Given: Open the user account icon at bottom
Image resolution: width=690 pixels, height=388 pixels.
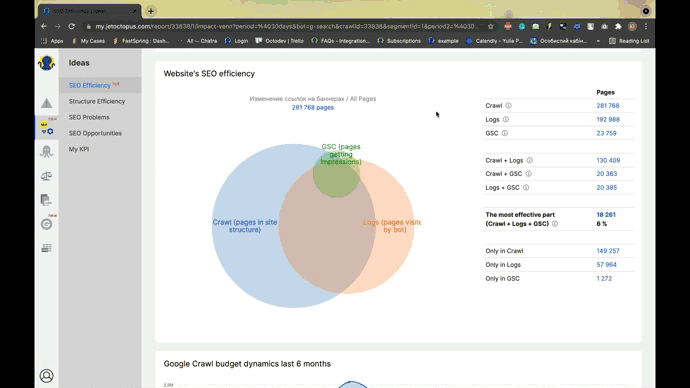Looking at the screenshot, I should [46, 376].
